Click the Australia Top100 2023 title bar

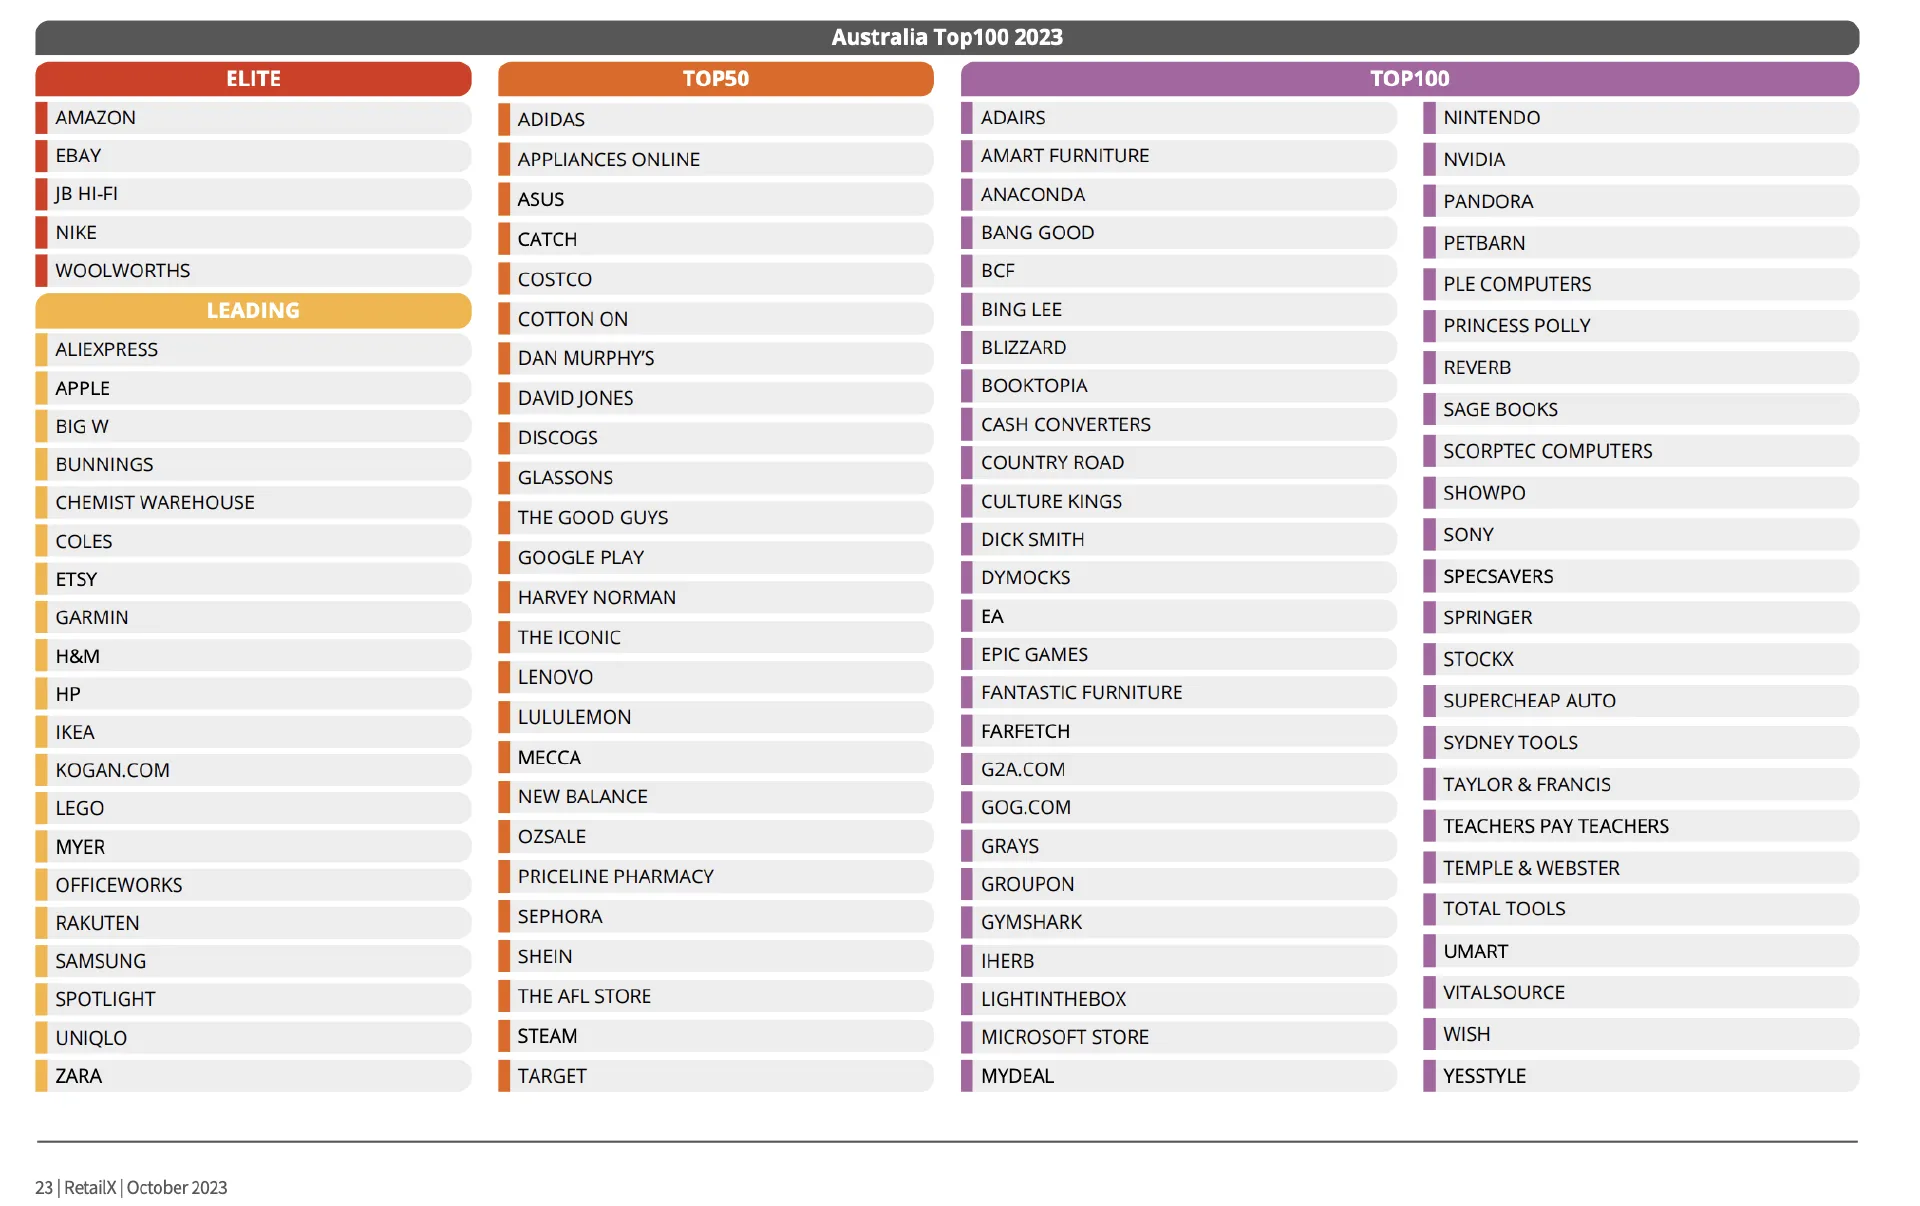947,37
